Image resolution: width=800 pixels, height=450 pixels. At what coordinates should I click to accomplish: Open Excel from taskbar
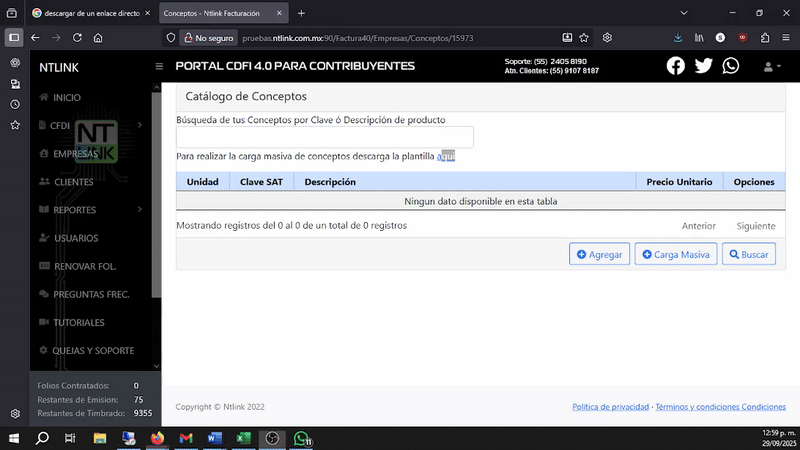[243, 438]
